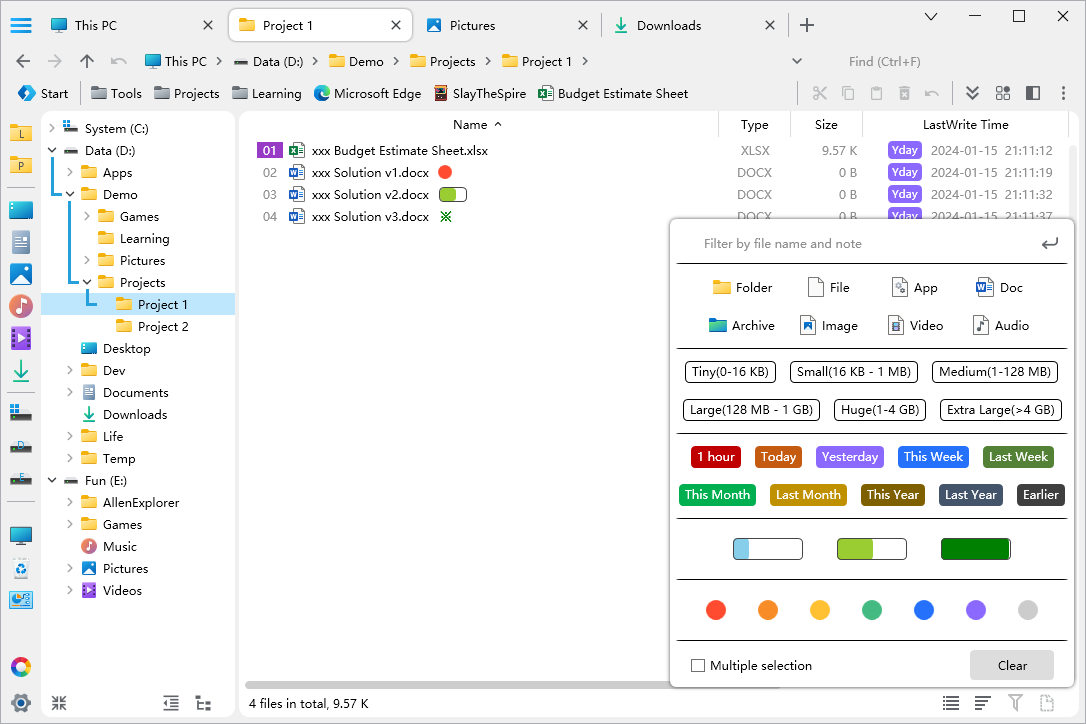This screenshot has width=1086, height=724.
Task: Open Microsoft Edge bookmark
Action: point(367,93)
